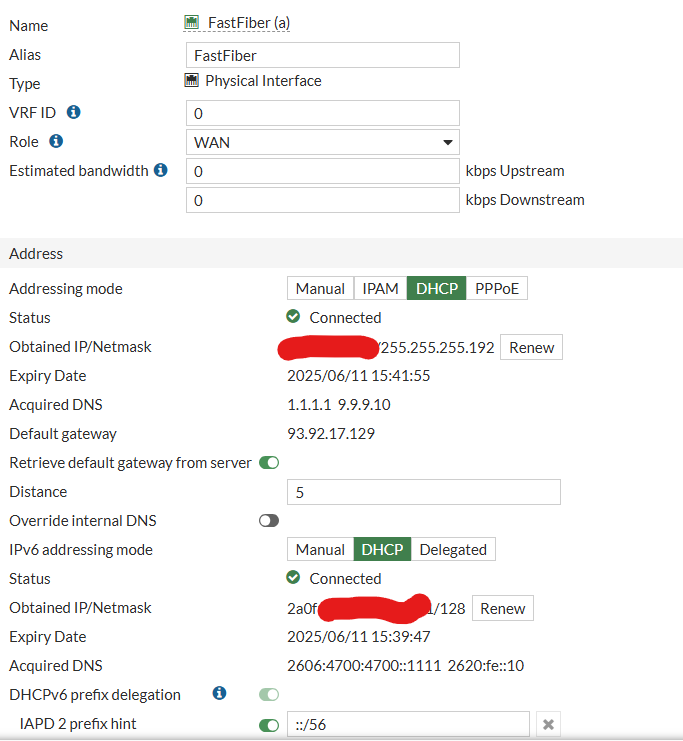This screenshot has width=683, height=741.
Task: Select PPPoE addressing mode
Action: (x=496, y=289)
